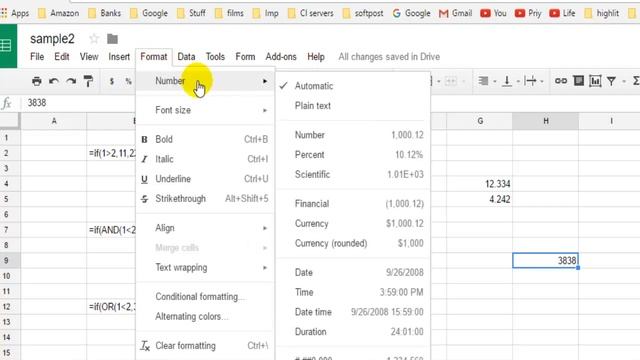Open the CI servers bookmark folder
Image resolution: width=640 pixels, height=360 pixels.
(x=311, y=13)
